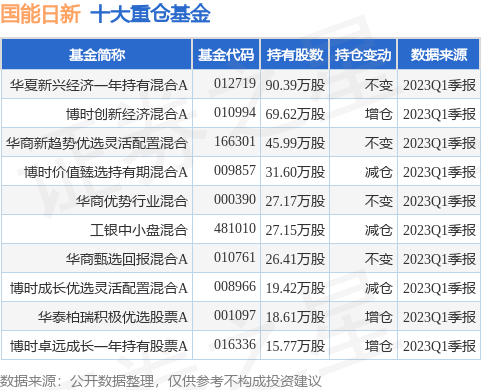The image size is (481, 390).
Task: Open 华商新趋势优选灵活配置混合 fund row
Action: tap(241, 143)
